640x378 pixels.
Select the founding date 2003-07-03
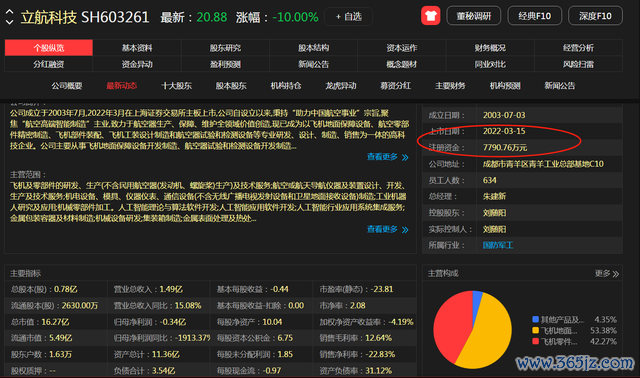pos(504,115)
